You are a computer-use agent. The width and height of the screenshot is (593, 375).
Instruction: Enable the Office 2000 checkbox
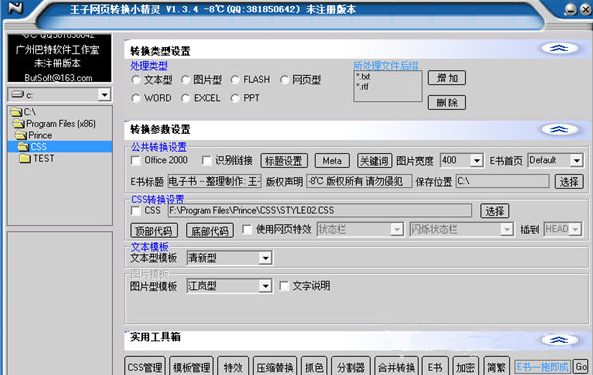point(135,161)
